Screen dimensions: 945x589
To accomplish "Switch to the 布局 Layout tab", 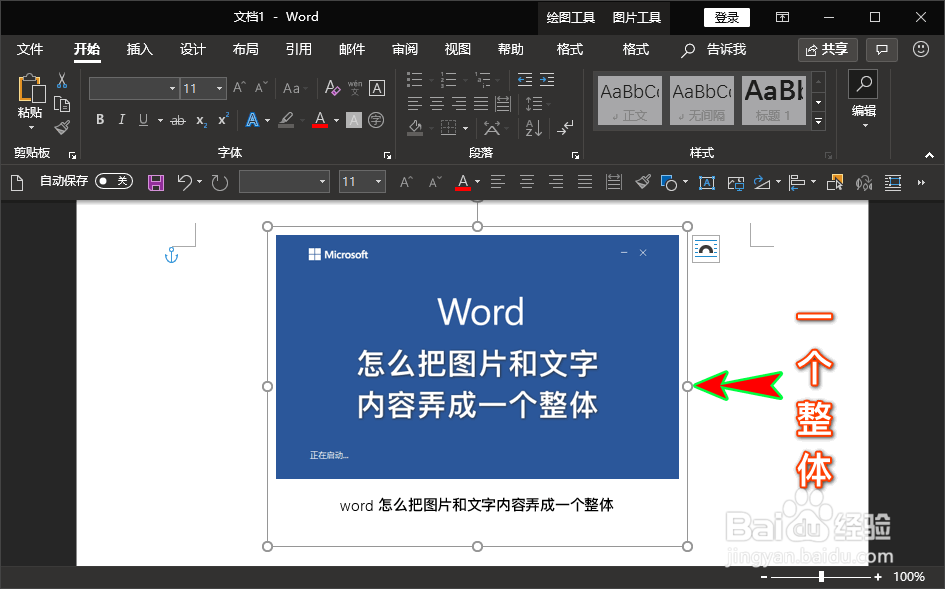I will click(x=246, y=49).
